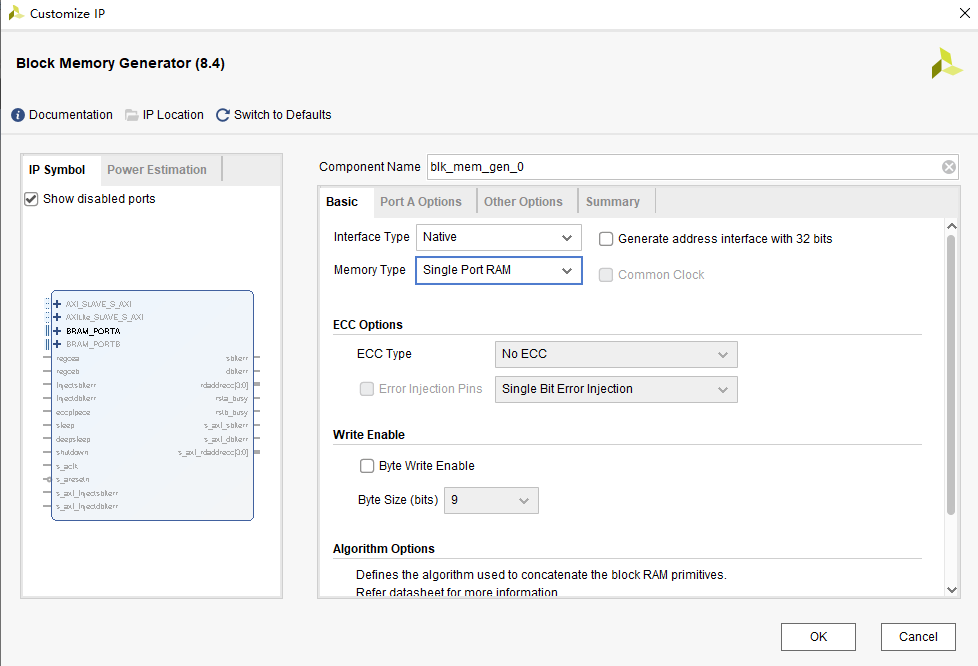Screen dimensions: 978x666
Task: Click the Write Enable section heading
Action: click(x=369, y=435)
